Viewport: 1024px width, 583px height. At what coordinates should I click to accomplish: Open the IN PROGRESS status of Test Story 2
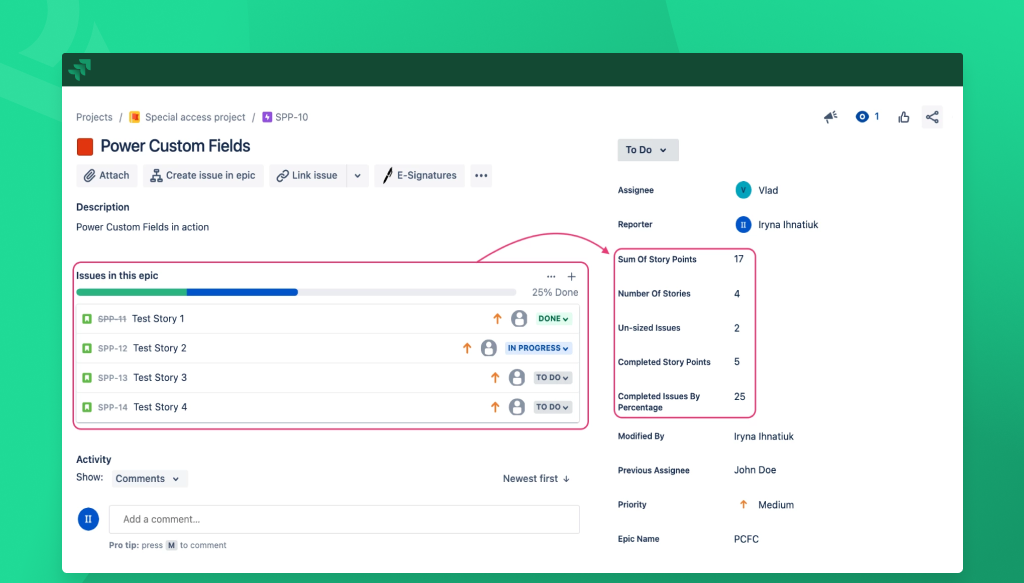click(x=539, y=348)
